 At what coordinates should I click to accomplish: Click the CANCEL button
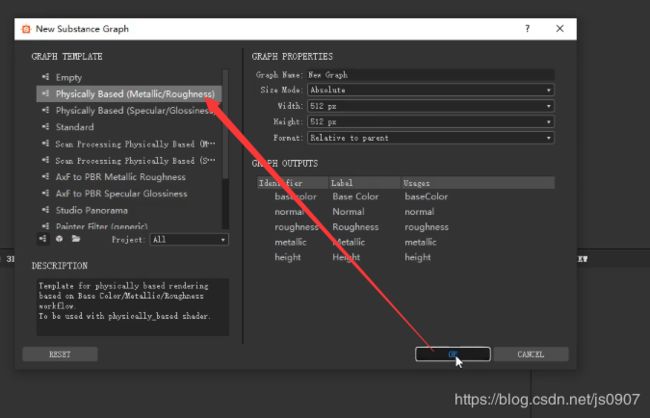pyautogui.click(x=531, y=354)
